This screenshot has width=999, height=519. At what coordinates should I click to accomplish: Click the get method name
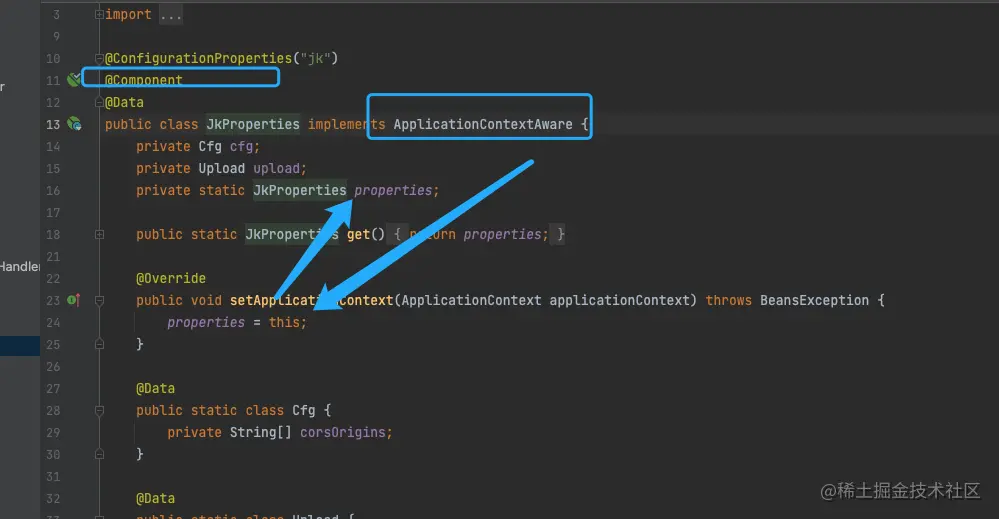click(358, 234)
